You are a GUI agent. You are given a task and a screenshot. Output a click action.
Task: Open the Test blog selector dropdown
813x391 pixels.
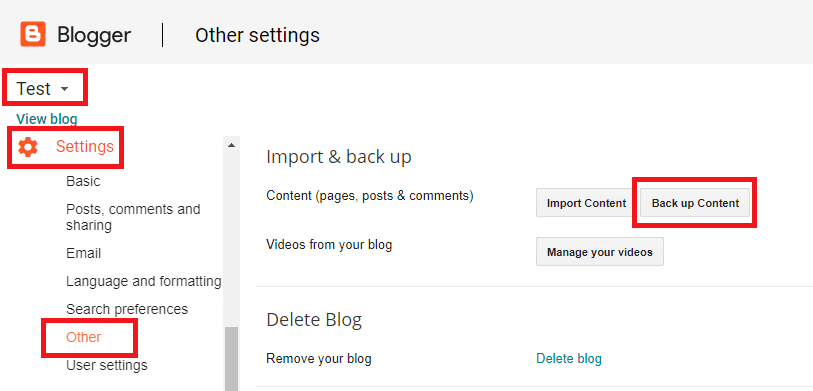[x=43, y=89]
